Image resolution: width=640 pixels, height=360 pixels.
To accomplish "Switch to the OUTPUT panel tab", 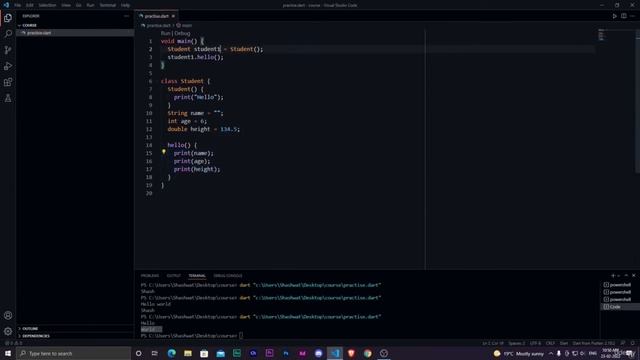I will [173, 276].
